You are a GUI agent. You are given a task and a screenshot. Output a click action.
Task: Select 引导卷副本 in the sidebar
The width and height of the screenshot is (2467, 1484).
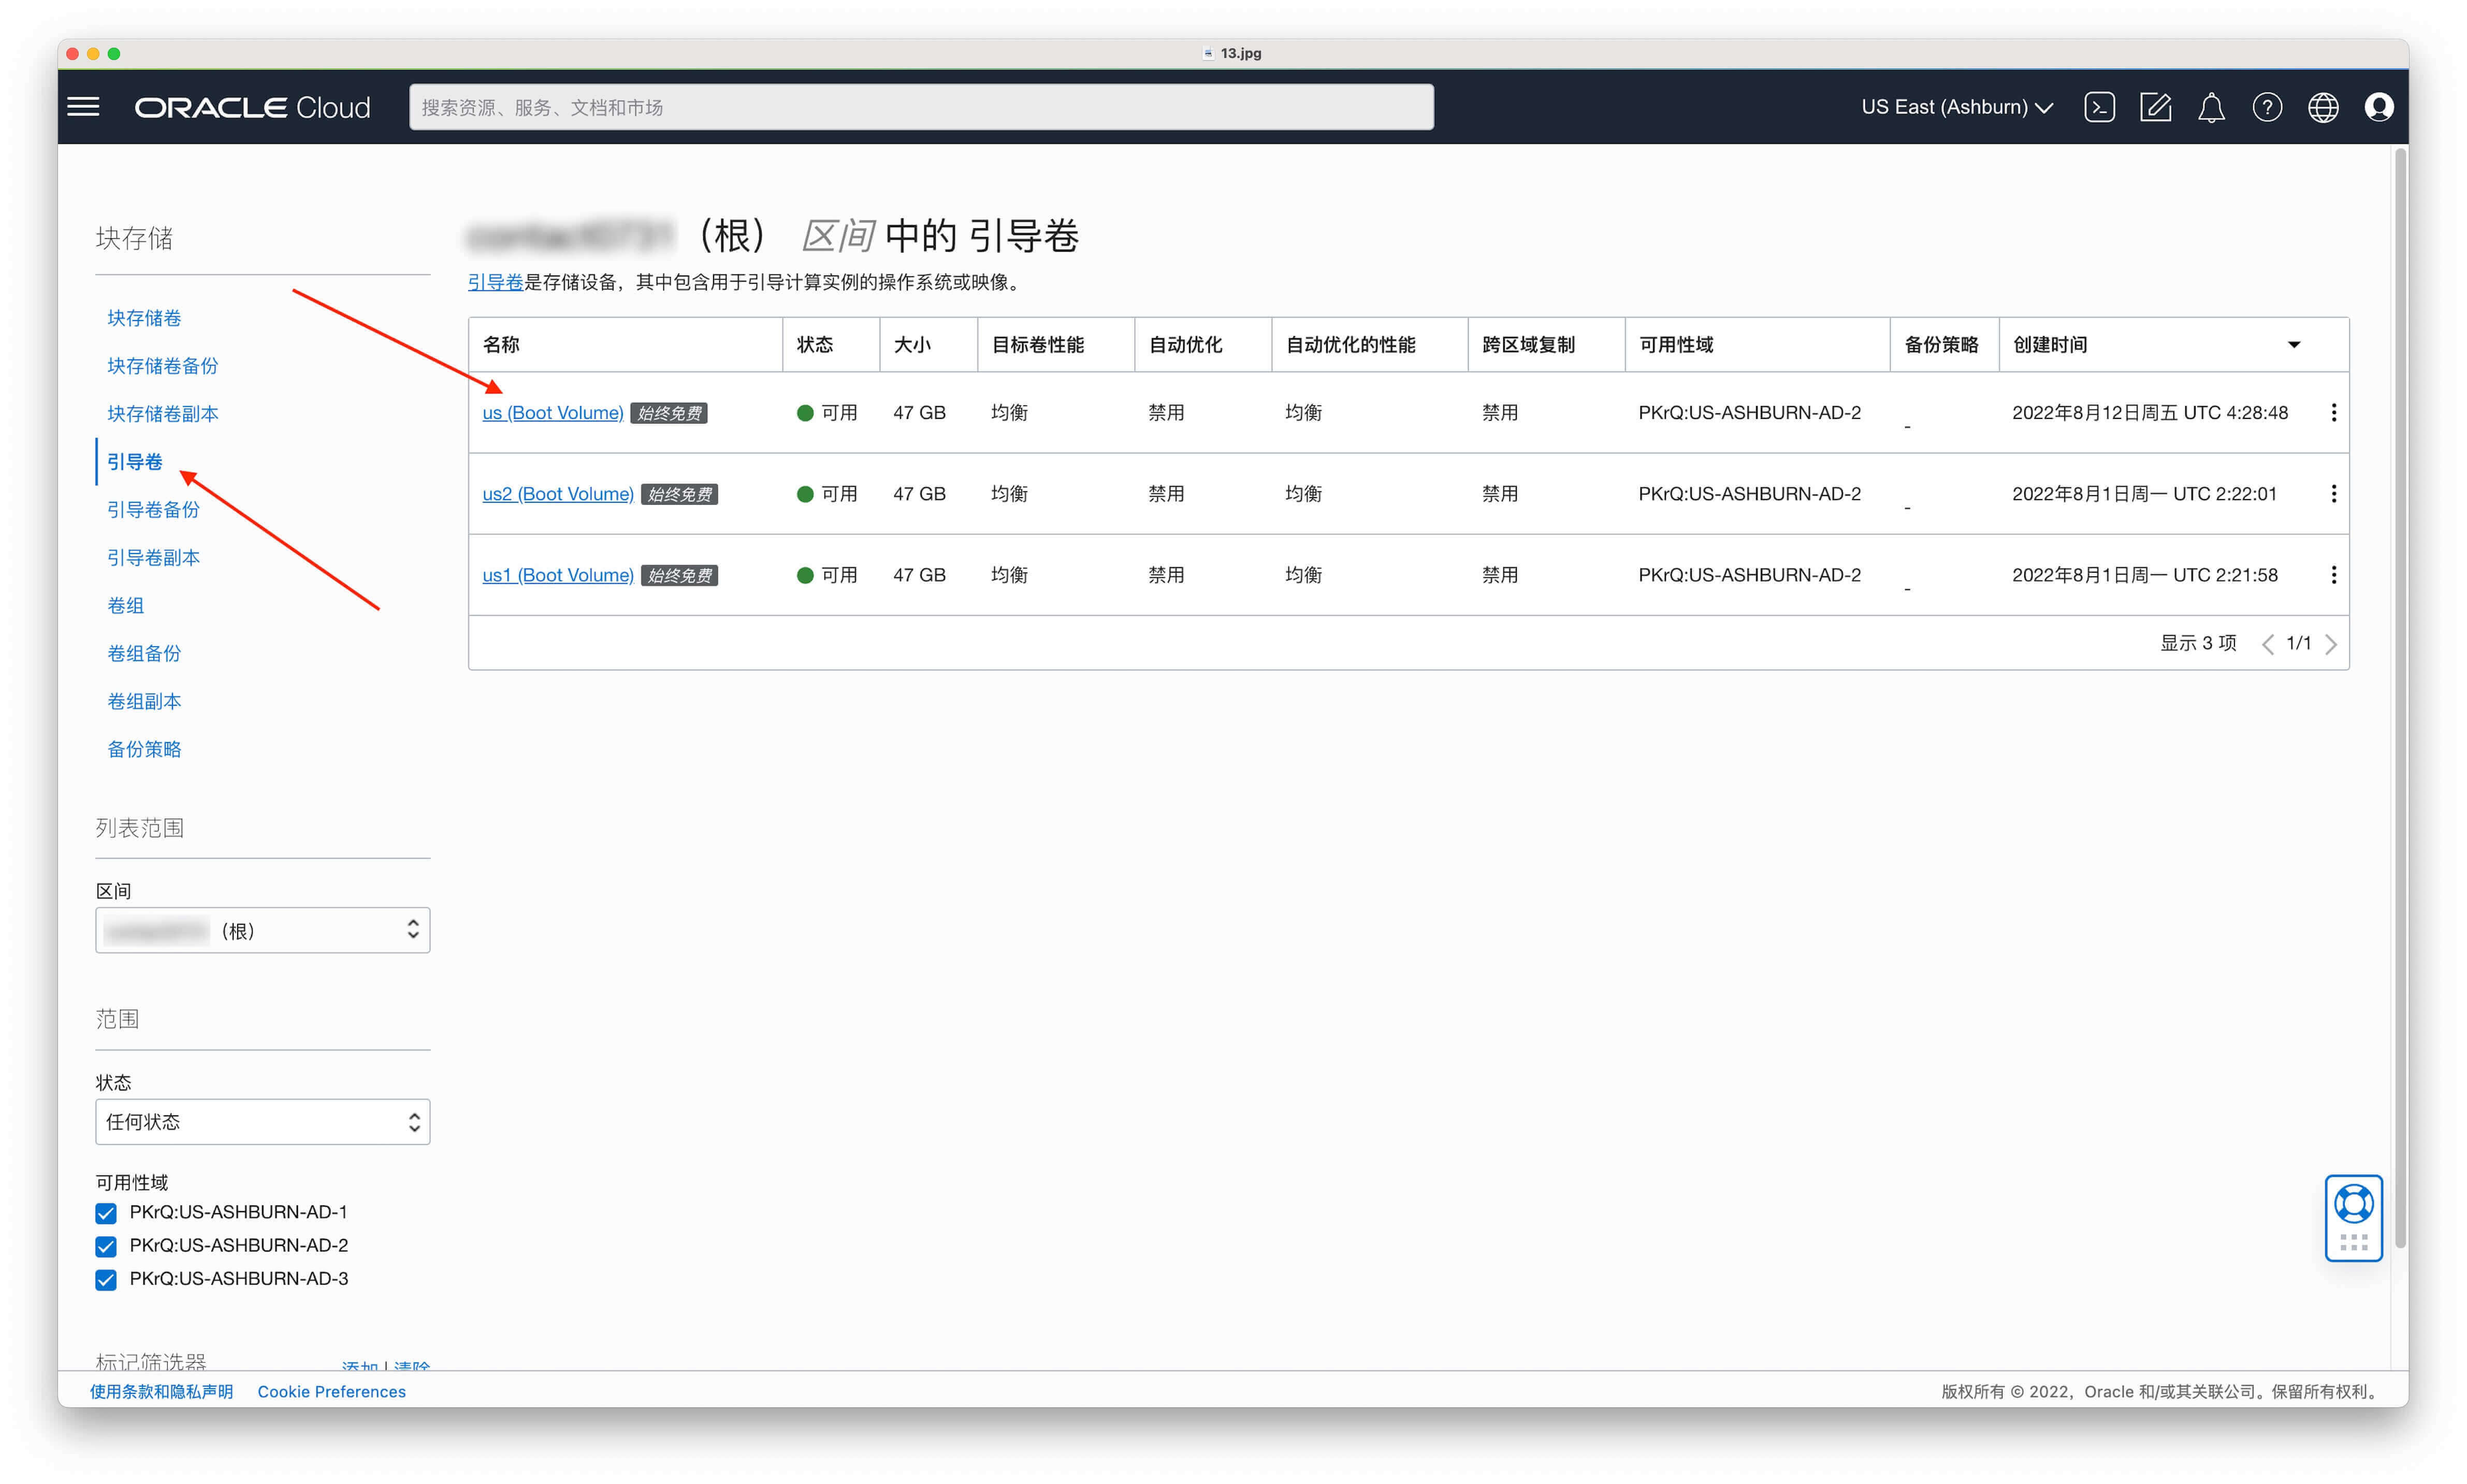[153, 558]
